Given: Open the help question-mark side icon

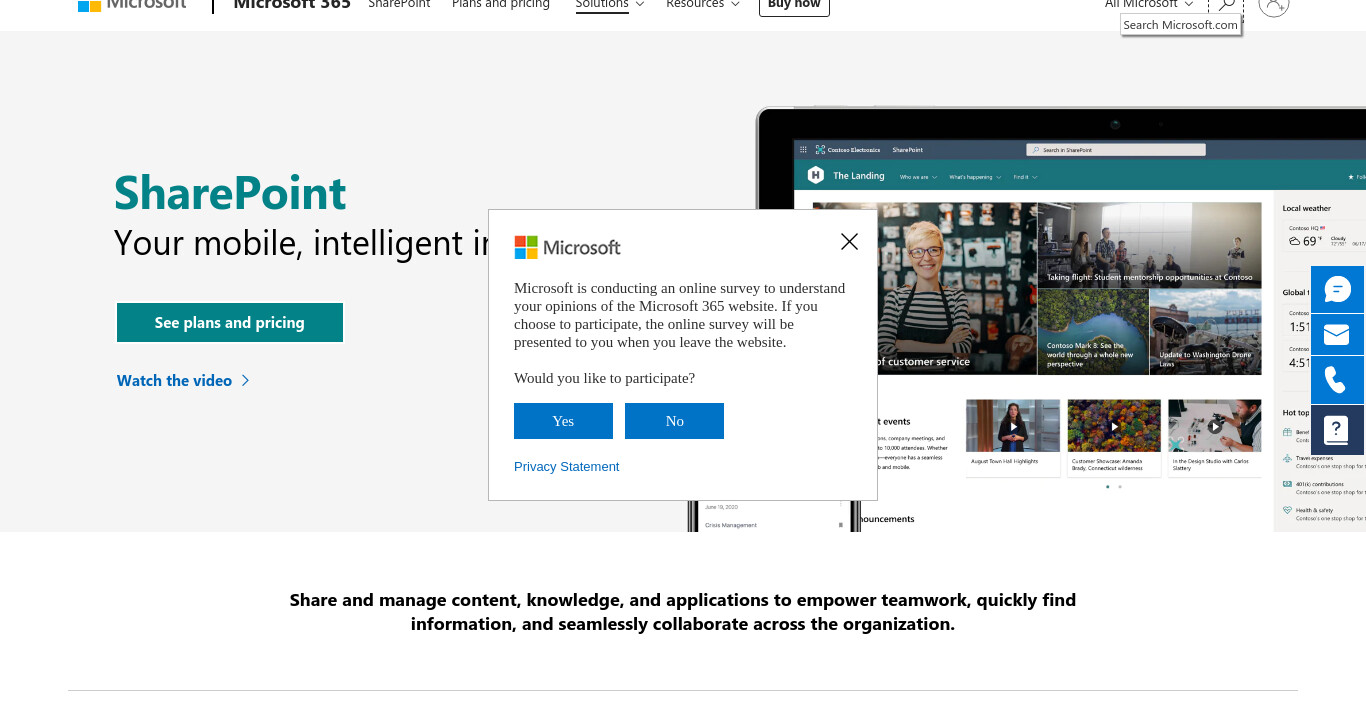Looking at the screenshot, I should [1337, 429].
